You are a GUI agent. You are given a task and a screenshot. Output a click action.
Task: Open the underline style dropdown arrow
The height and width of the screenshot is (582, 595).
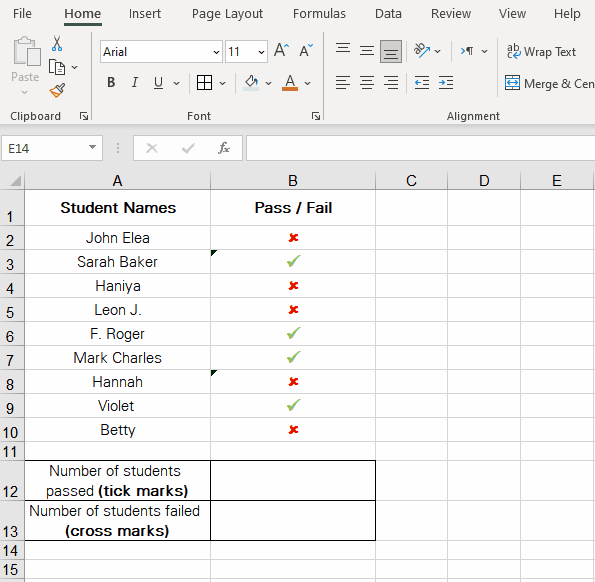pos(176,83)
